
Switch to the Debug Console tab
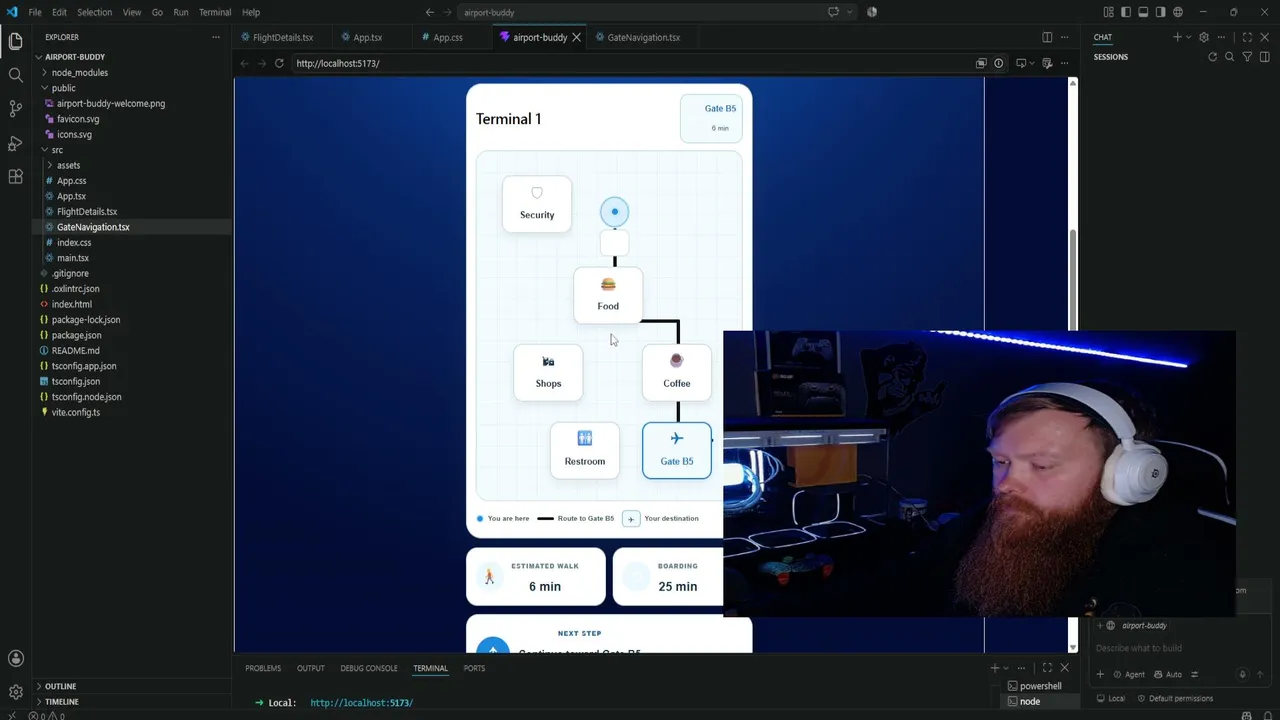pyautogui.click(x=369, y=668)
